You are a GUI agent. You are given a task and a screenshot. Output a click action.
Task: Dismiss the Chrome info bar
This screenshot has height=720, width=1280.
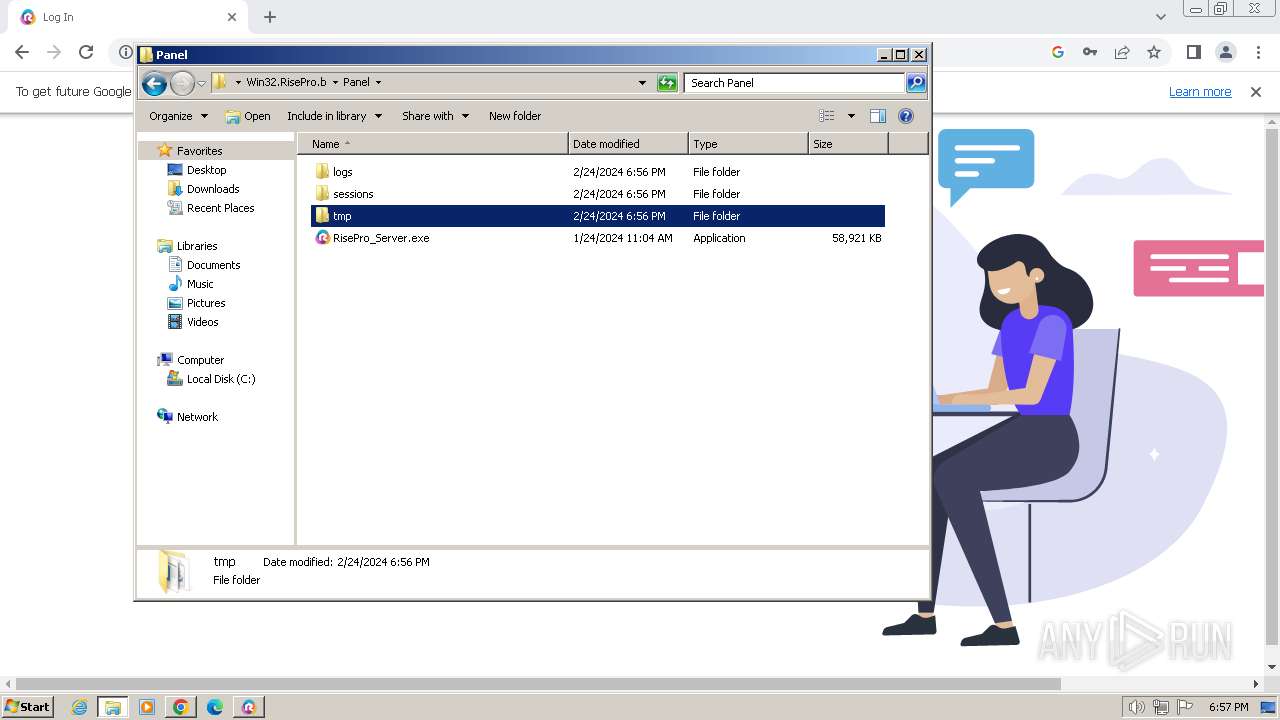pos(1256,92)
